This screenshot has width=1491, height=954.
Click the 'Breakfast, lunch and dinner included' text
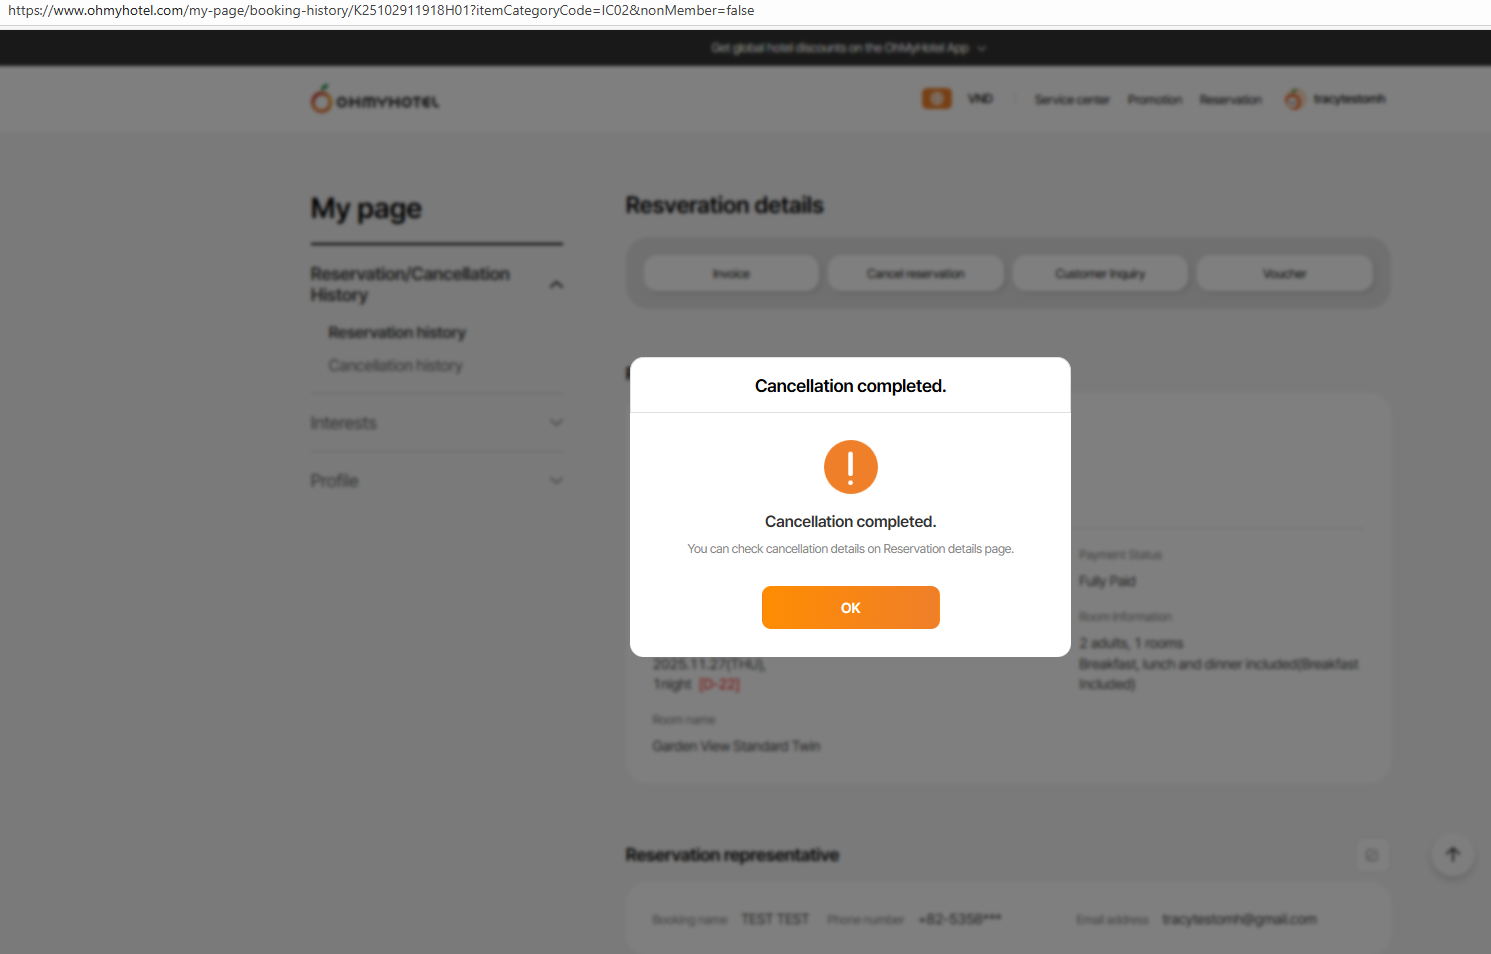point(1218,674)
